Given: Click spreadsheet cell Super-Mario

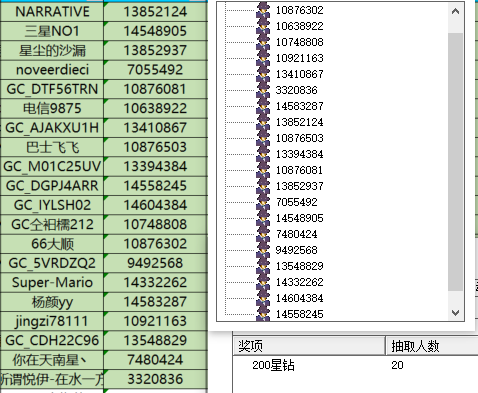Looking at the screenshot, I should click(x=52, y=282).
